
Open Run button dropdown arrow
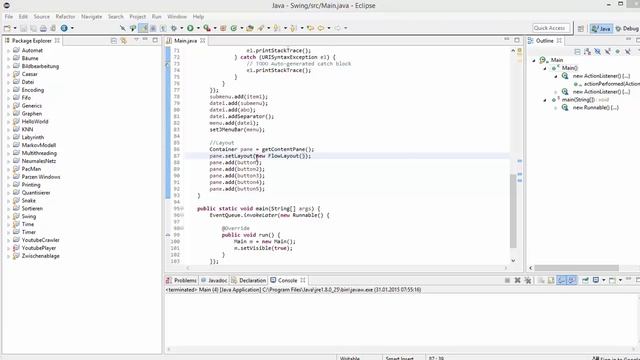pos(198,28)
